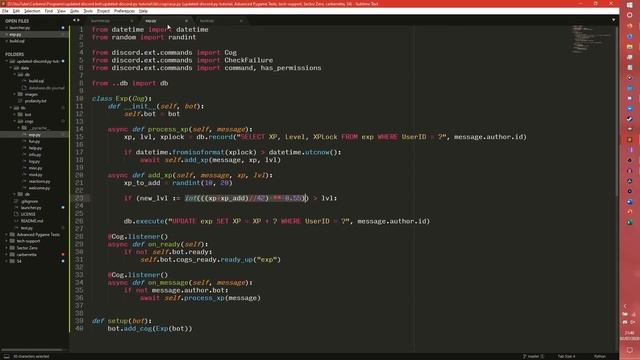640x360 pixels.
Task: Show hidden system tray icons chevron
Action: pos(624,306)
